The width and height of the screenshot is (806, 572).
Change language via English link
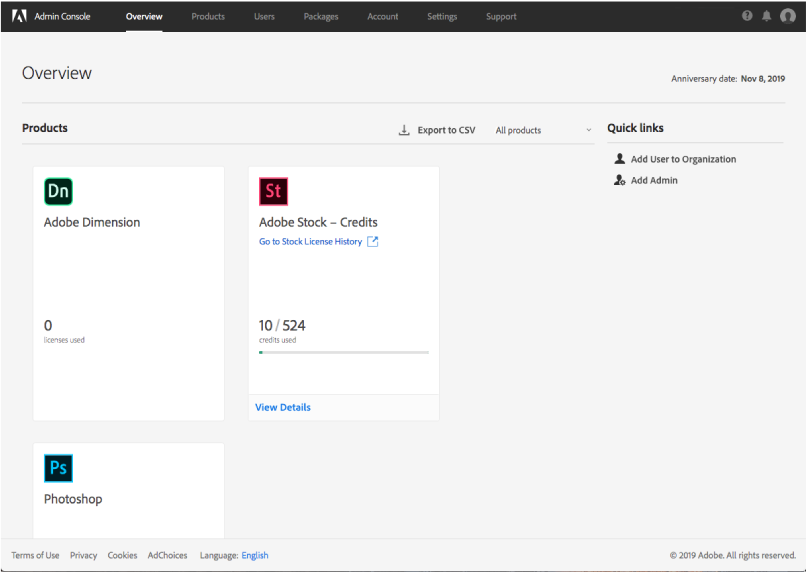[255, 555]
